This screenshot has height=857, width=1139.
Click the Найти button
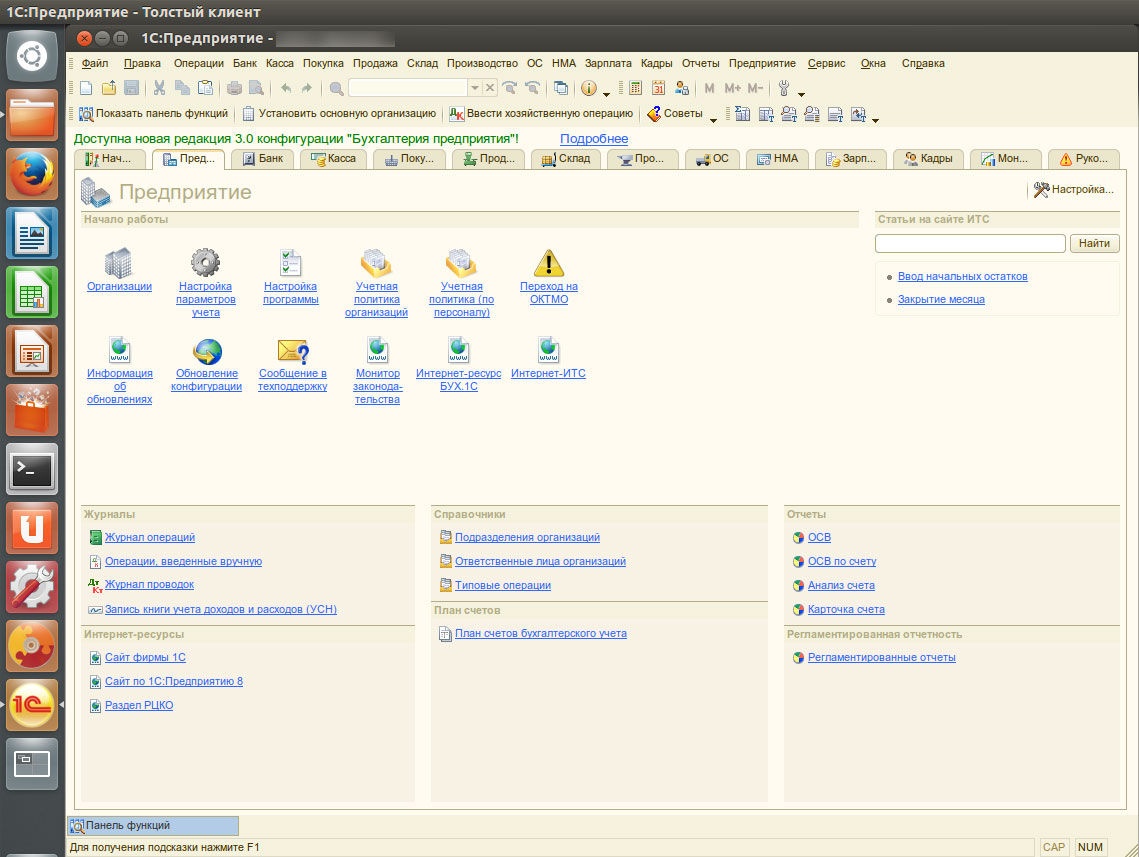(x=1095, y=243)
